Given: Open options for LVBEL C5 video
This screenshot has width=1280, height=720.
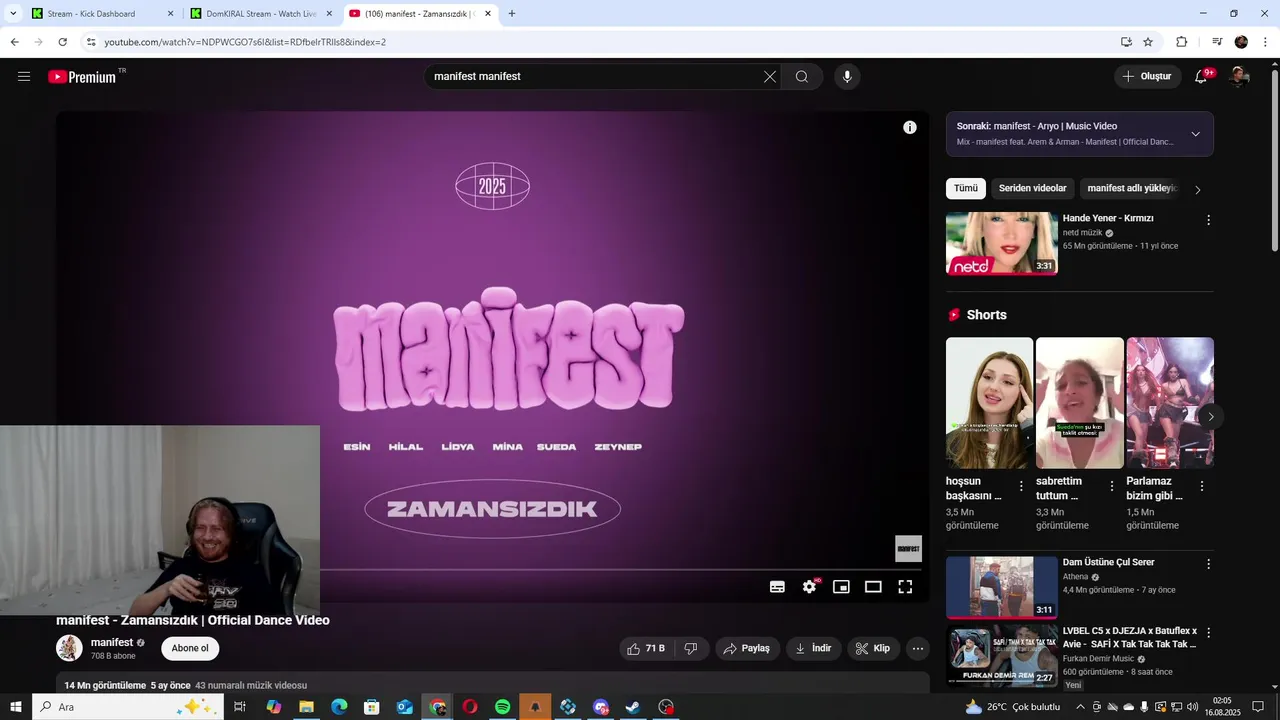Looking at the screenshot, I should coord(1208,633).
